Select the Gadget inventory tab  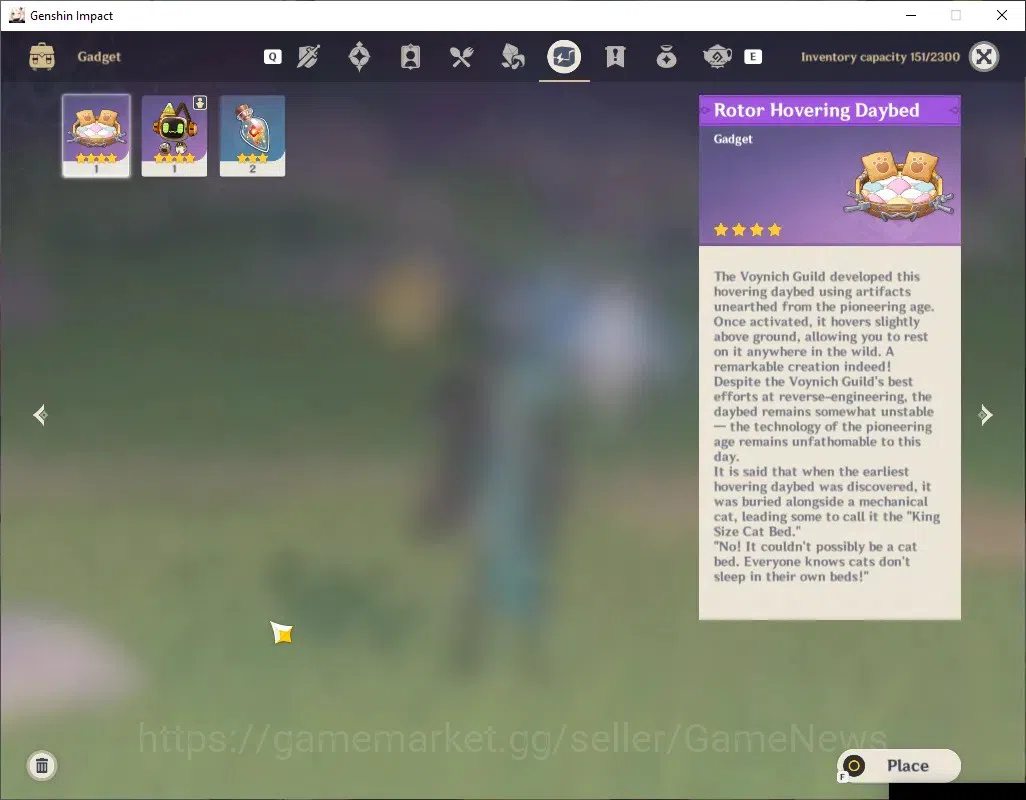[x=564, y=57]
